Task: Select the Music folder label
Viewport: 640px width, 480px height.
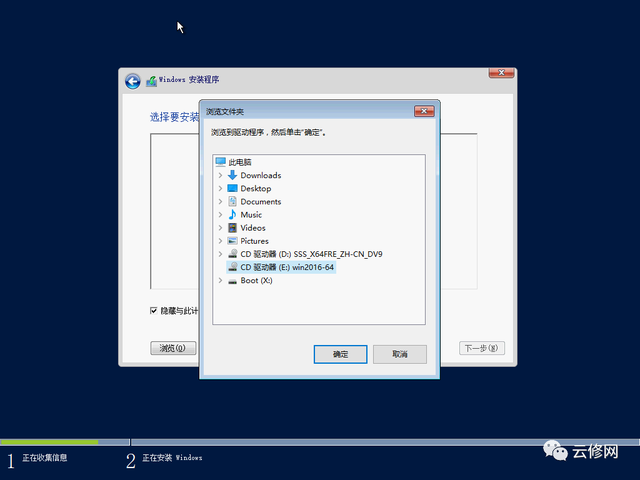Action: (x=251, y=214)
